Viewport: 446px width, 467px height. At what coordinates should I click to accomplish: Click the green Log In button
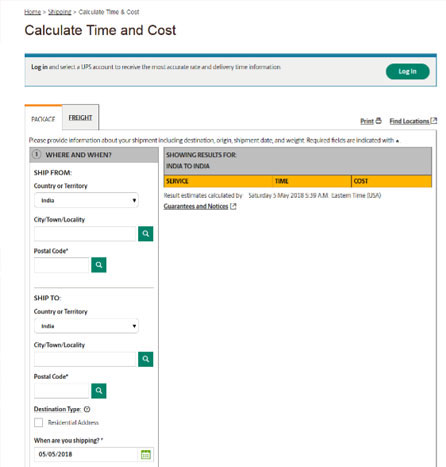[x=407, y=71]
